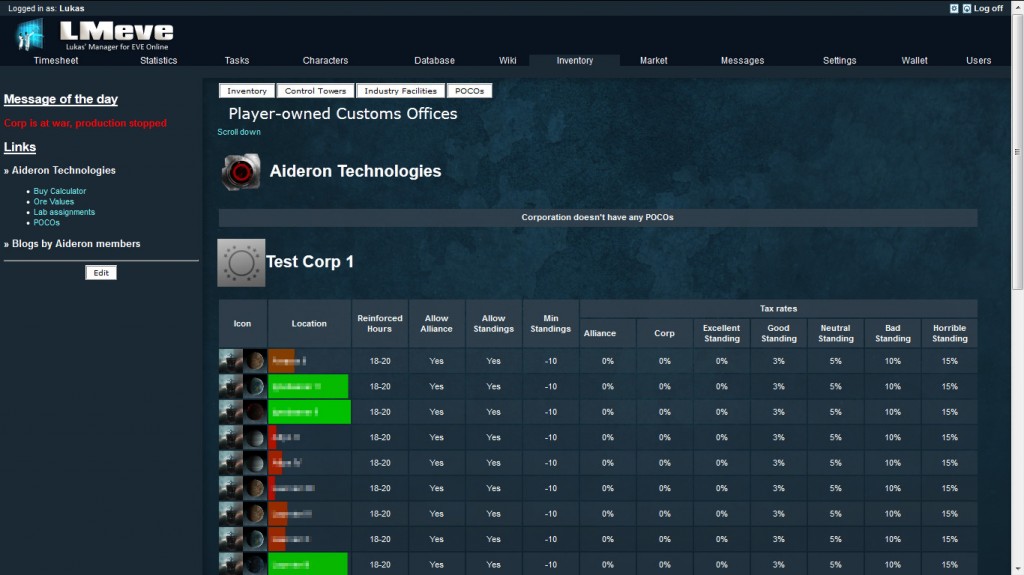Click the Min Standings column header
Viewport: 1024px width, 575px height.
click(x=551, y=323)
